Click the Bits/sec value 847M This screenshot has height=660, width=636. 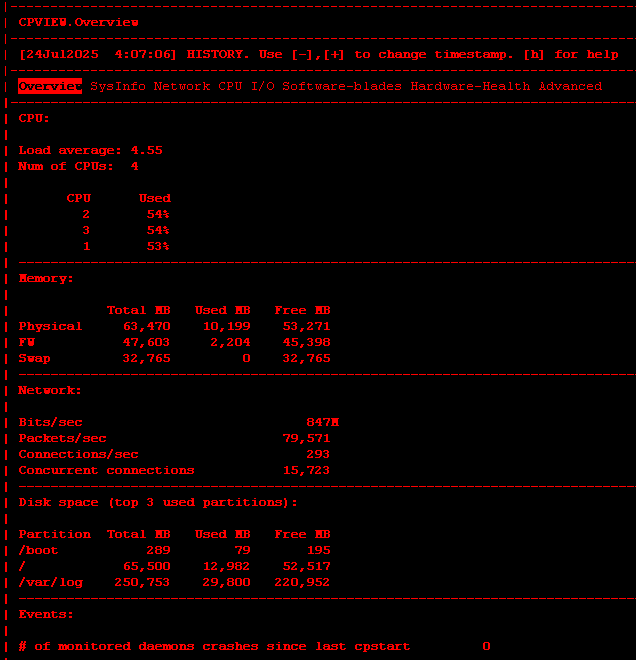click(x=322, y=422)
